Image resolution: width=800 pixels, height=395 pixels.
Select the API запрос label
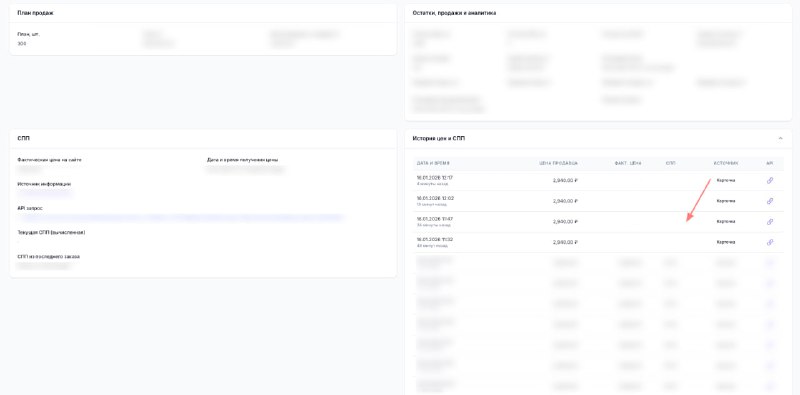pos(30,208)
